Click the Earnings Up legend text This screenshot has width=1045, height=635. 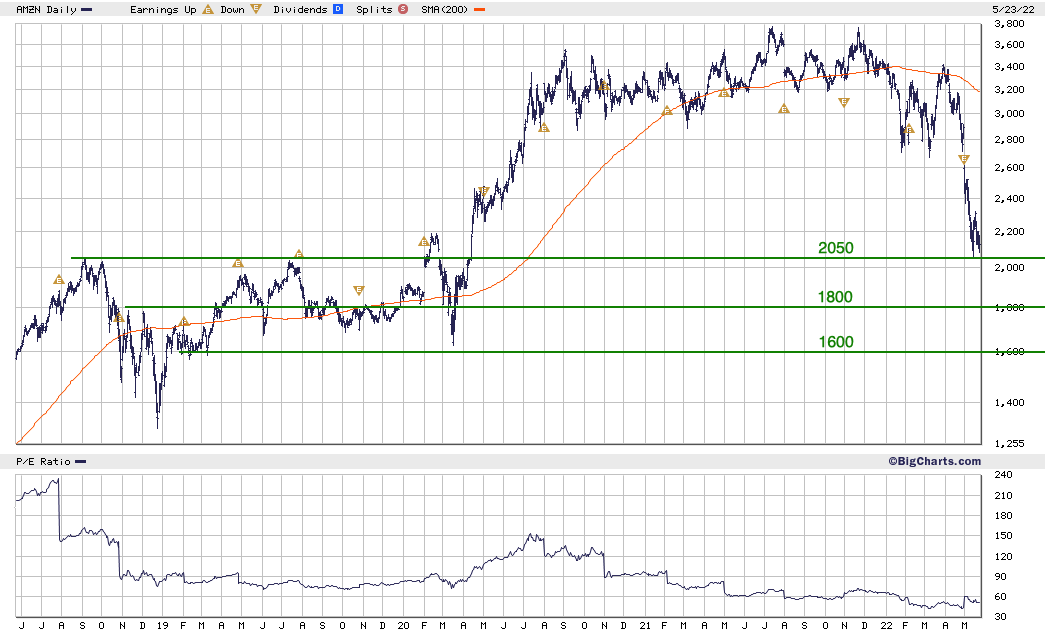163,10
